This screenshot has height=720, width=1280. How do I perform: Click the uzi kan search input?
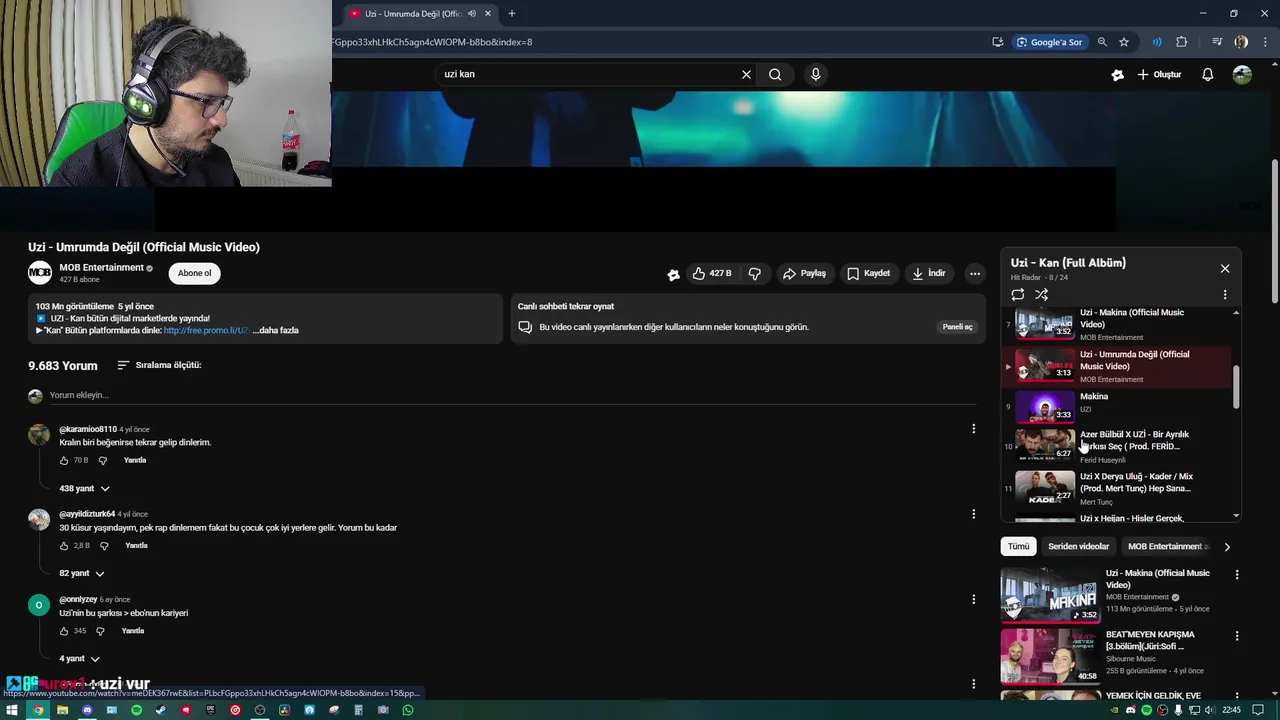590,74
